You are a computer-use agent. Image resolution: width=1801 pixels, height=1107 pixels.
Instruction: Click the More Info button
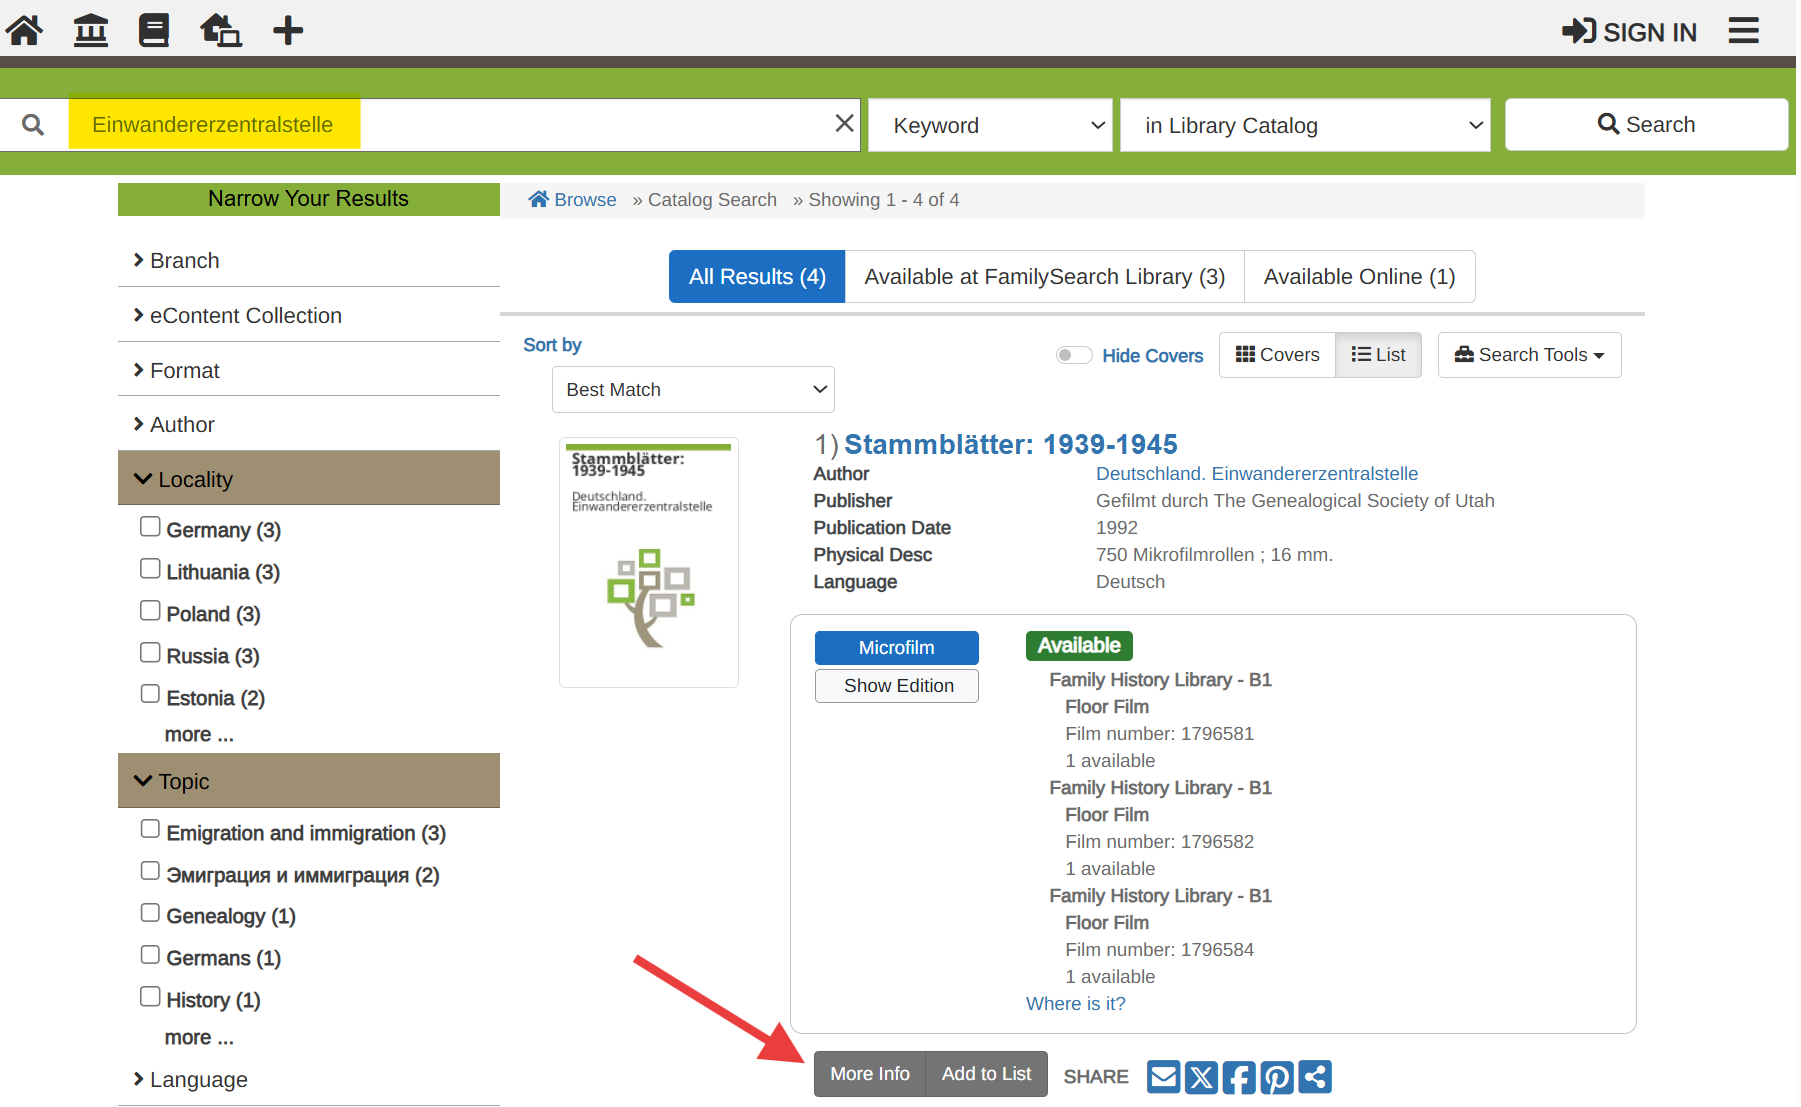pos(870,1074)
